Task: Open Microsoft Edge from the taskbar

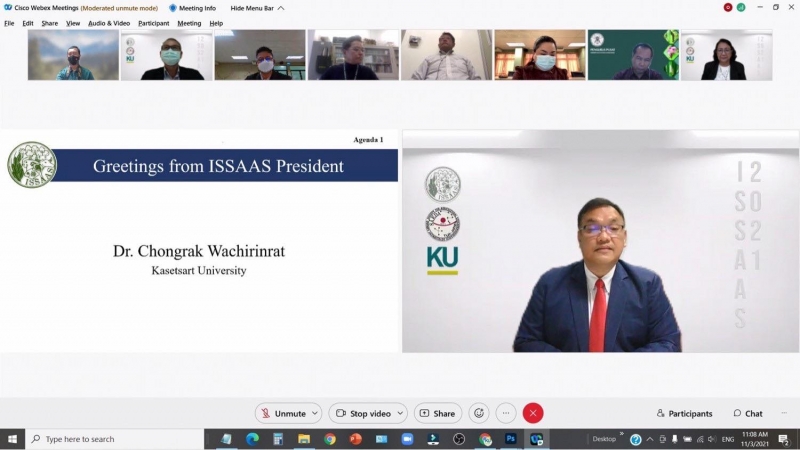Action: pos(252,439)
